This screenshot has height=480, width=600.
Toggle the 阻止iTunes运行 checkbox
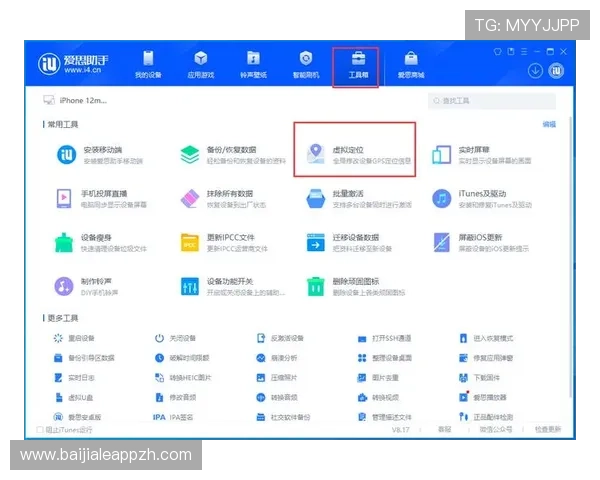click(39, 429)
